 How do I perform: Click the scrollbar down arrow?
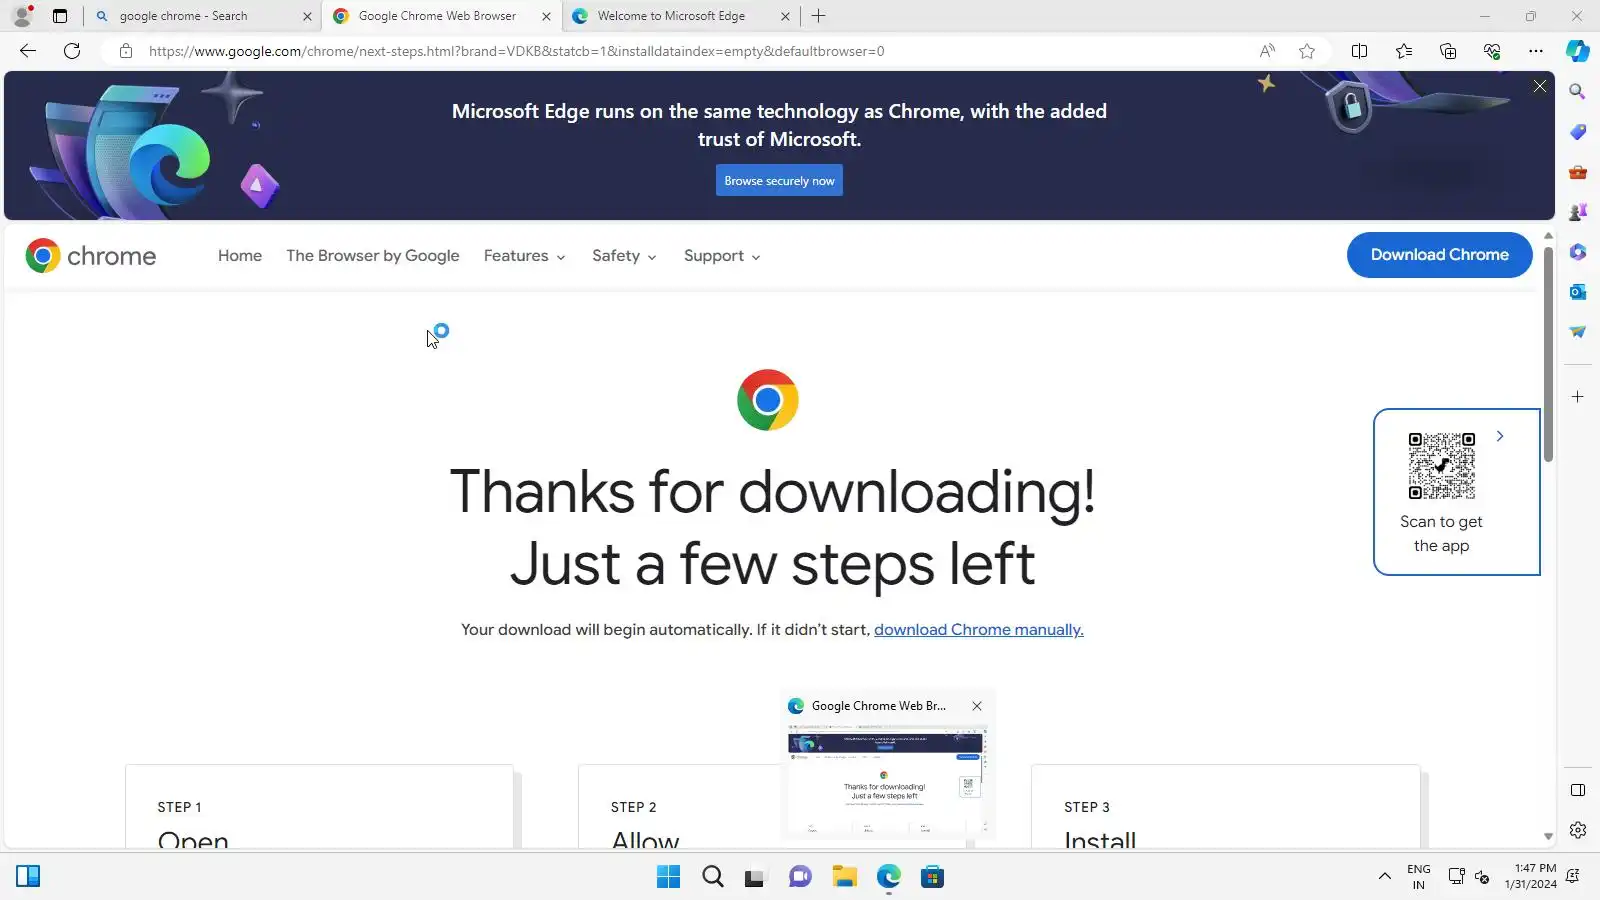coord(1548,836)
